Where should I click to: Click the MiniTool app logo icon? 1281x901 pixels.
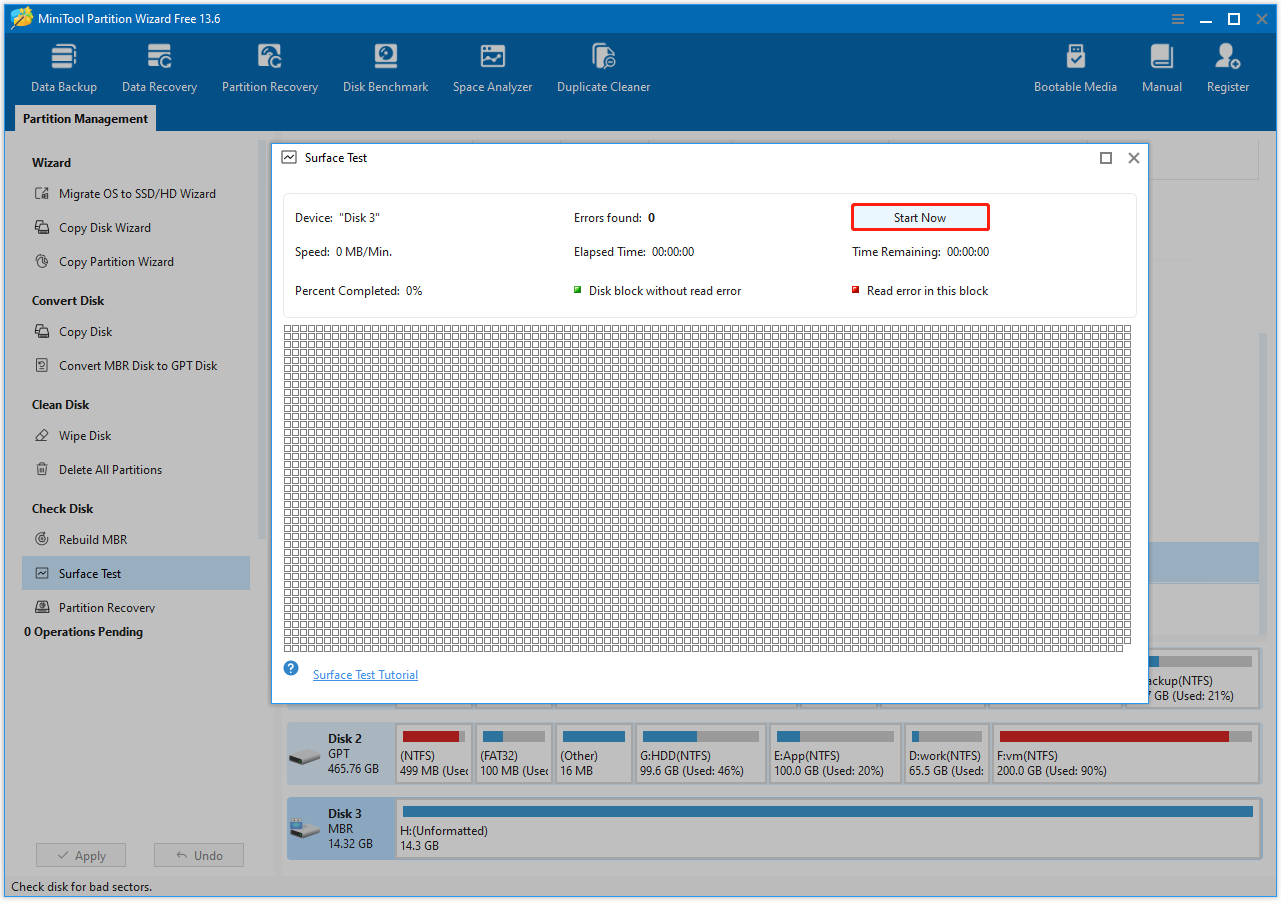21,19
